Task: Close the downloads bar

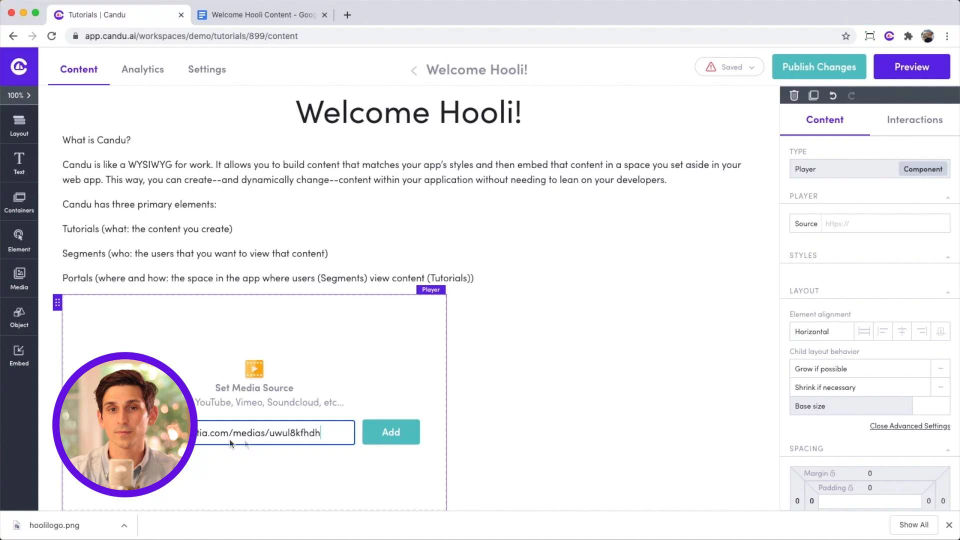Action: tap(949, 525)
